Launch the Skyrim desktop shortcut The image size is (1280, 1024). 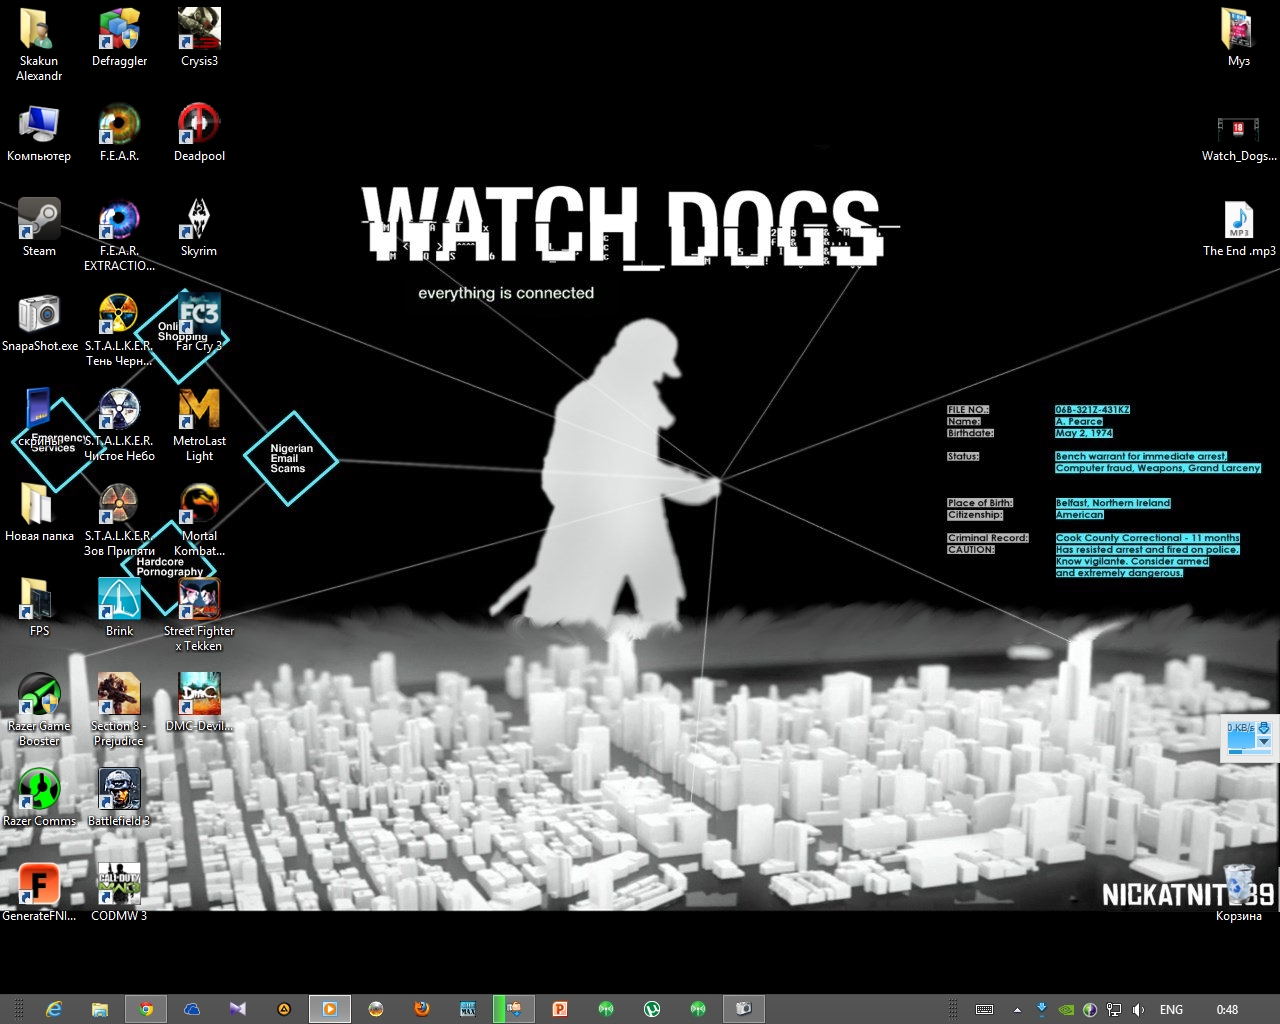pos(199,228)
